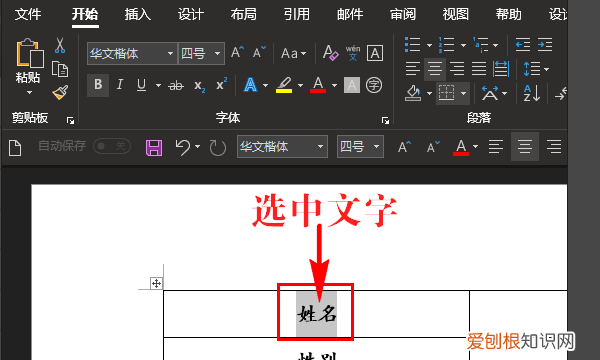
Task: Apply distributed alignment
Action: [x=501, y=69]
